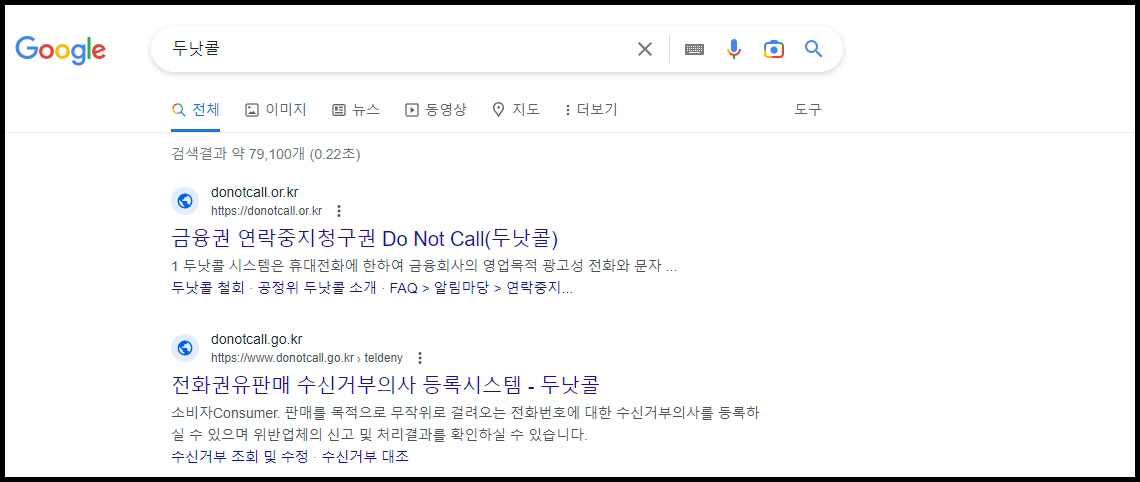Open the 두낫콜 철회 sitelink

[x=209, y=288]
